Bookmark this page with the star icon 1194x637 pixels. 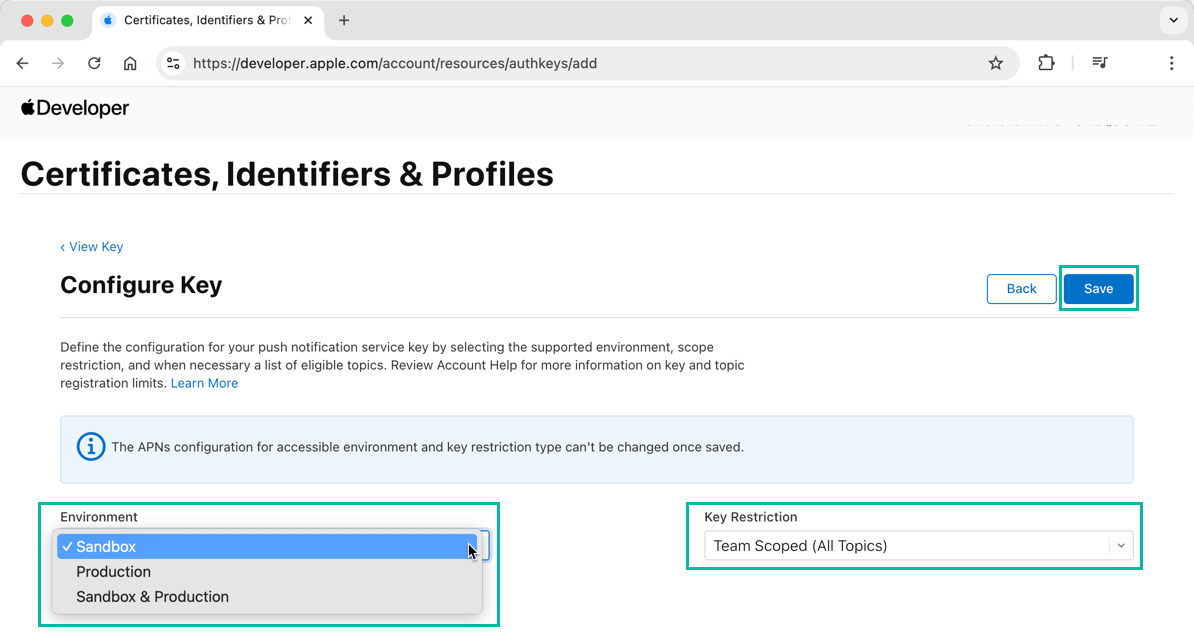[x=995, y=63]
